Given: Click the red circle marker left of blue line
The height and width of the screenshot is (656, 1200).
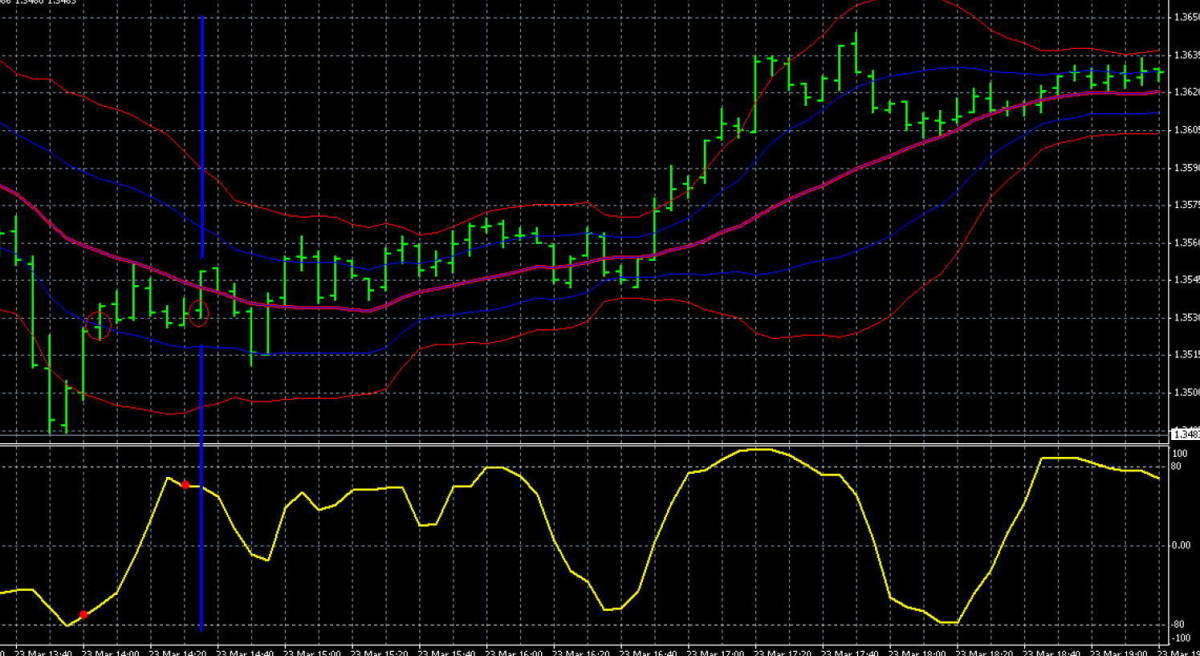Looking at the screenshot, I should coord(98,325).
